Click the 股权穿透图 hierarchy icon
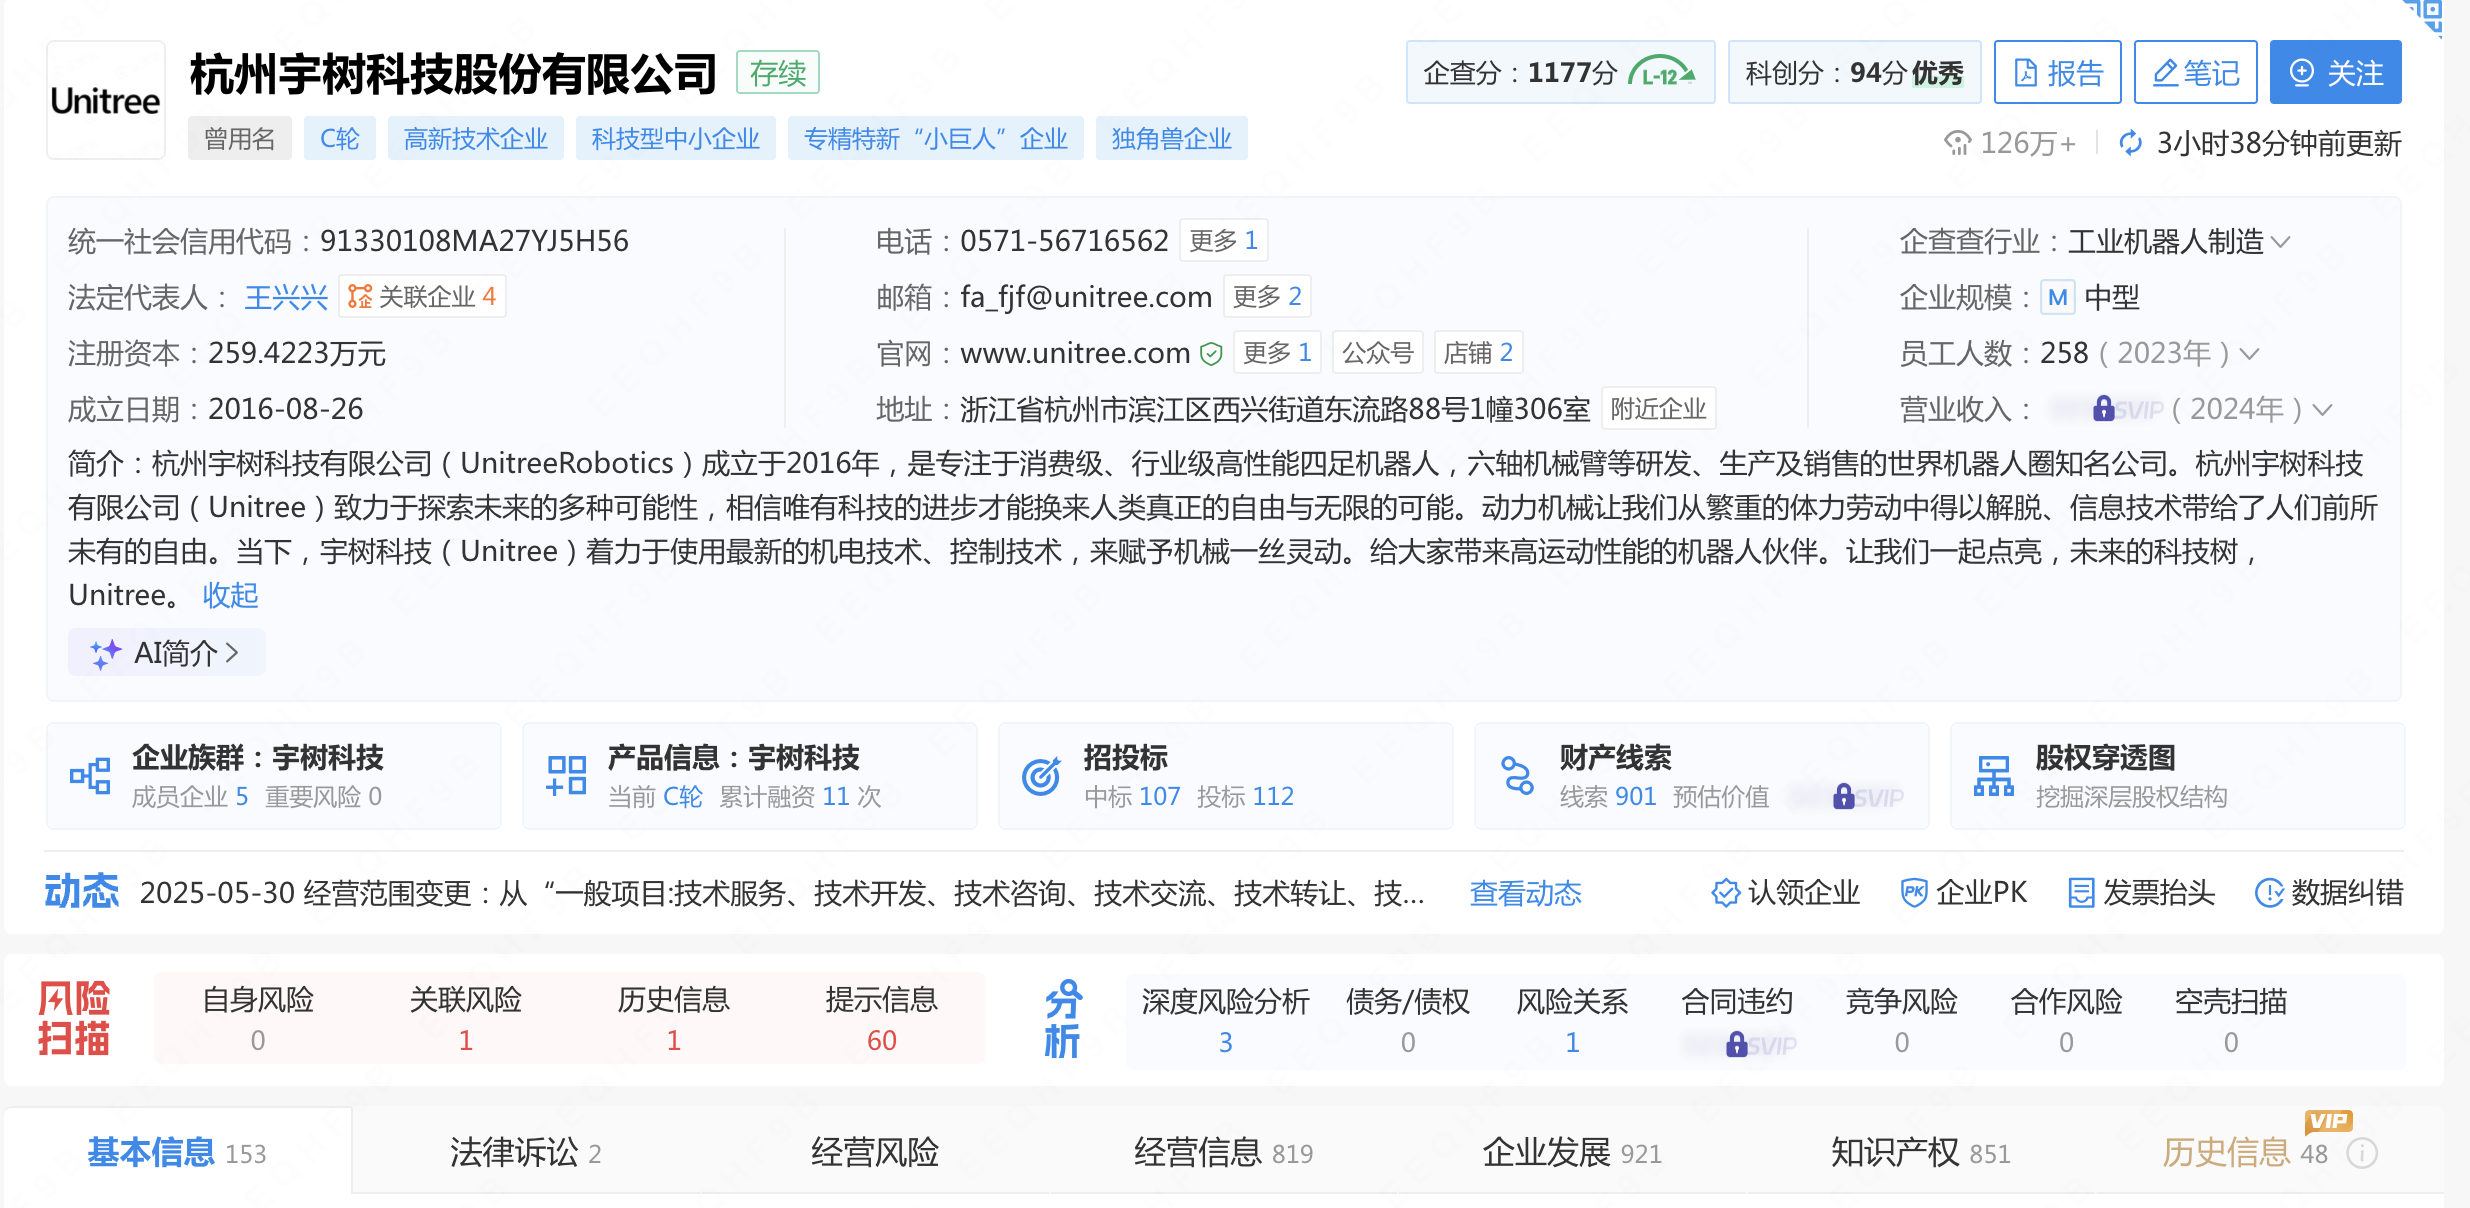2470x1208 pixels. coord(1993,776)
